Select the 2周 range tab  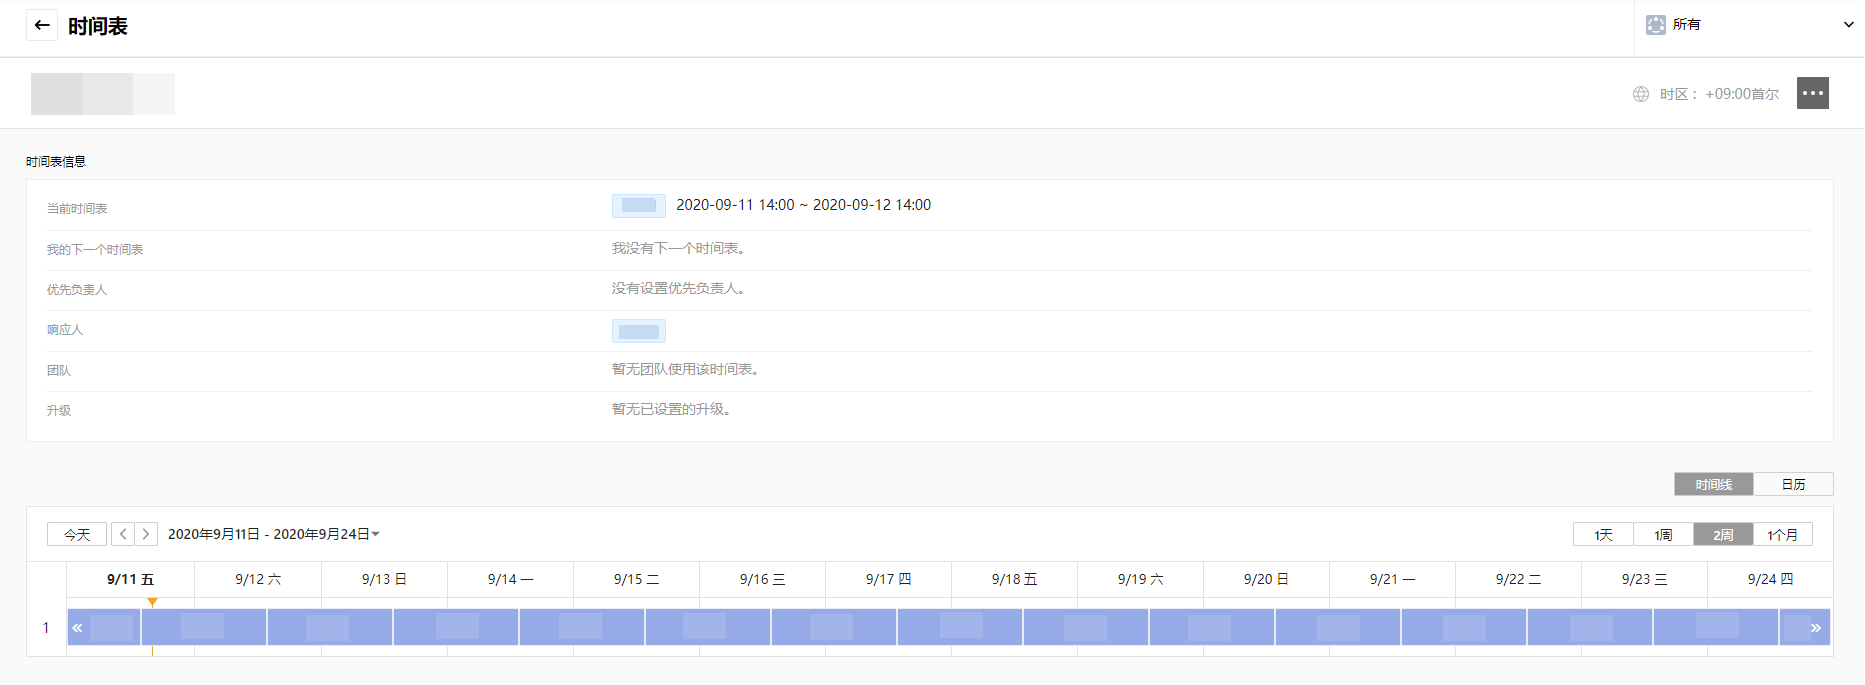pos(1723,535)
